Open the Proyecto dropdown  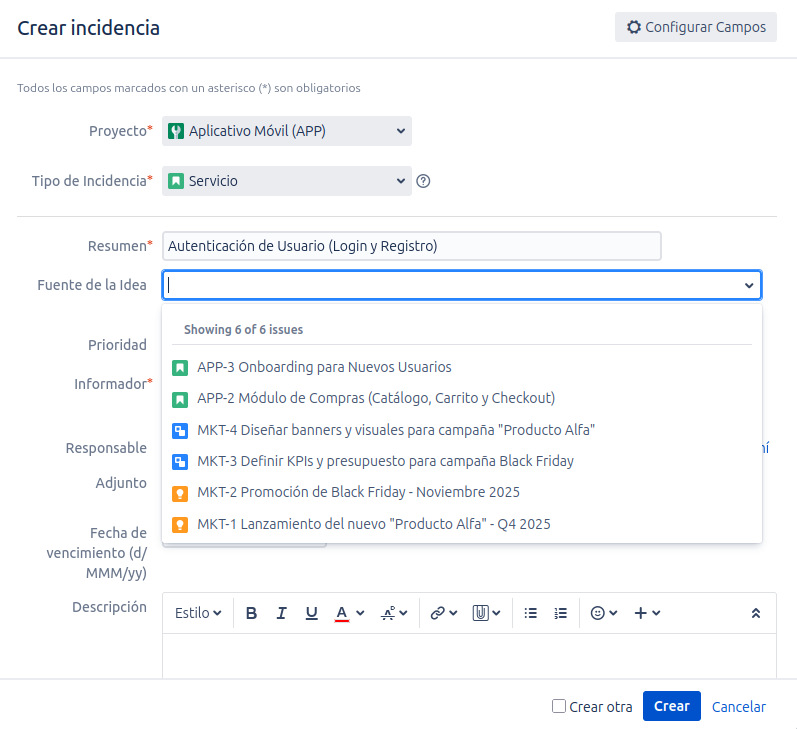pos(287,131)
